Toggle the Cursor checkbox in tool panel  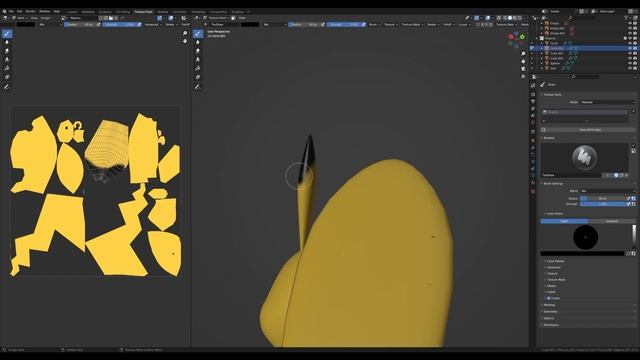pyautogui.click(x=549, y=298)
